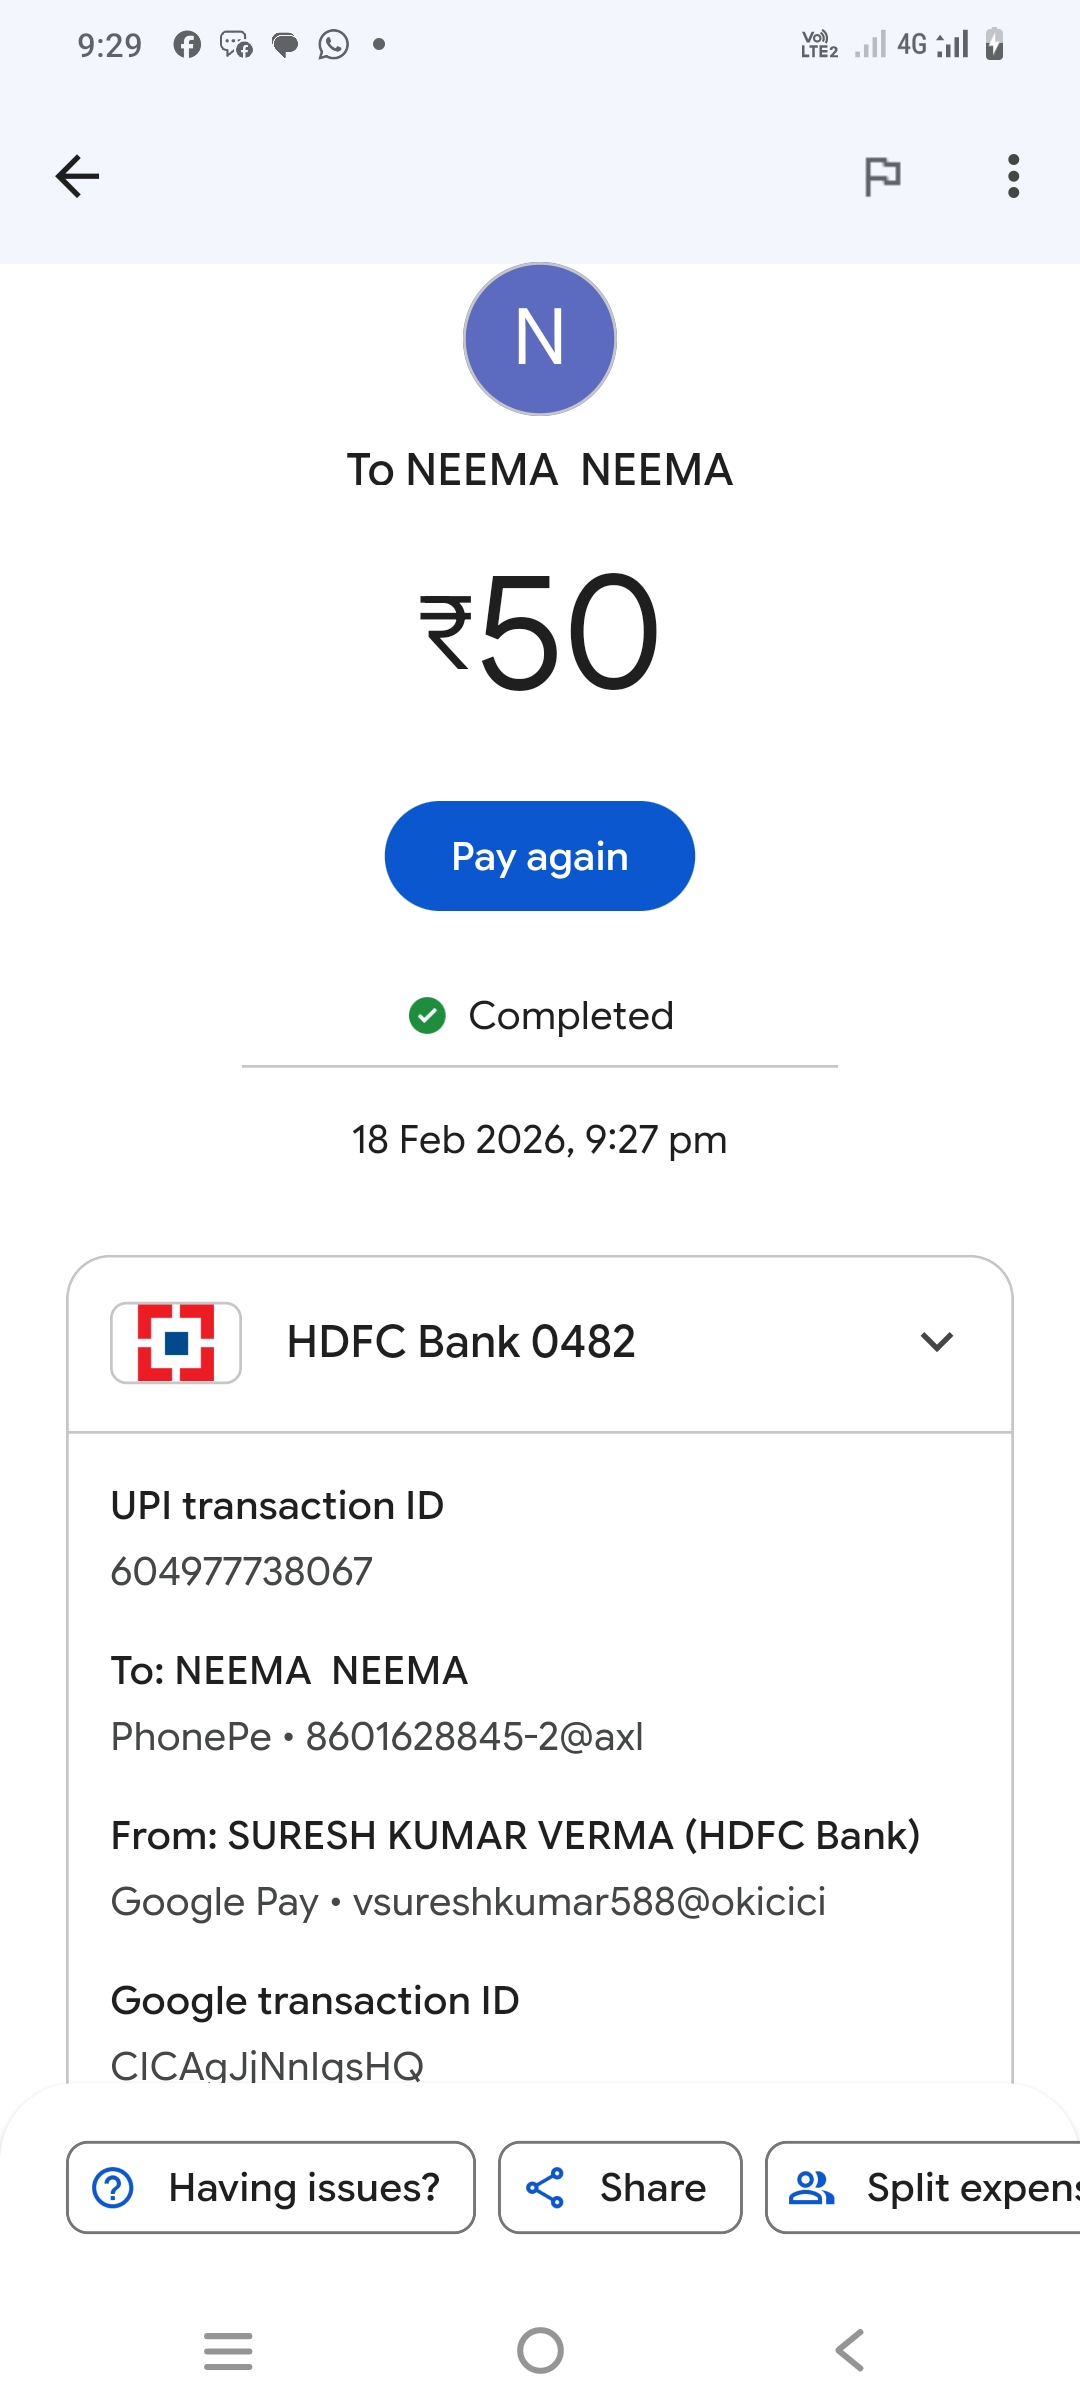Screen dimensions: 1080x2408
Task: Tap the back arrow icon
Action: pos(77,177)
